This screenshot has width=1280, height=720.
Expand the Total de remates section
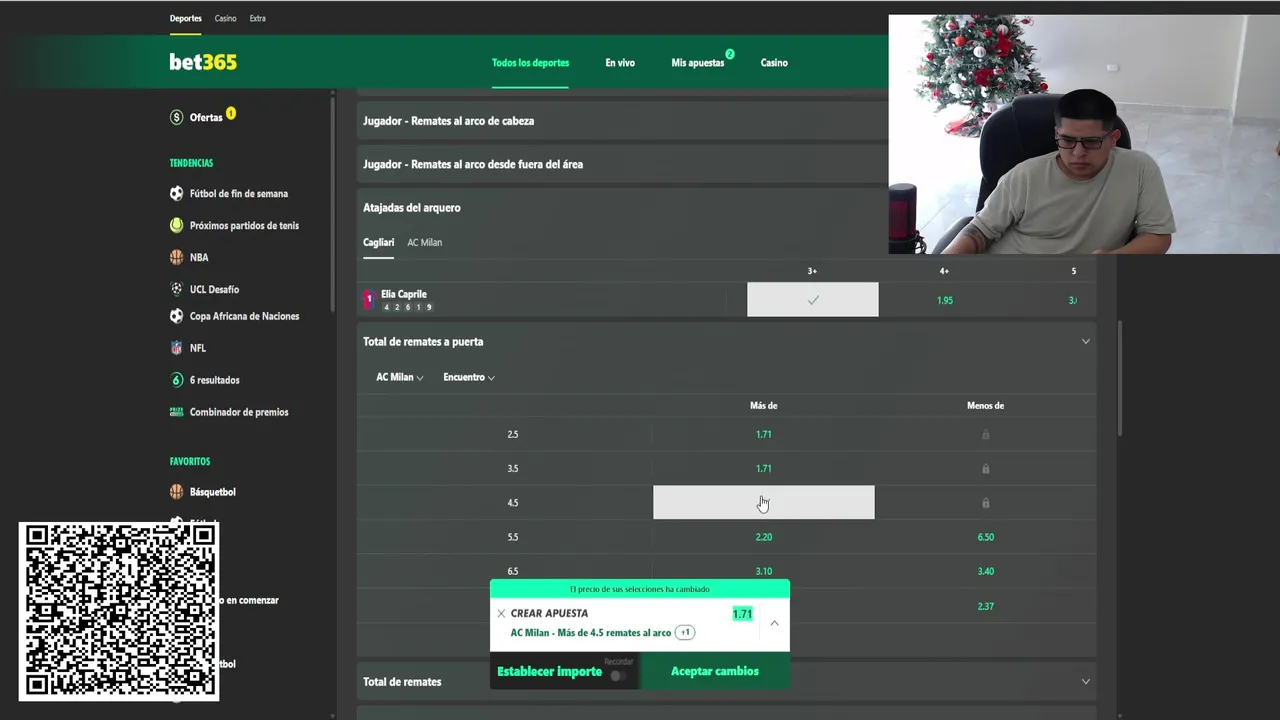point(1085,682)
